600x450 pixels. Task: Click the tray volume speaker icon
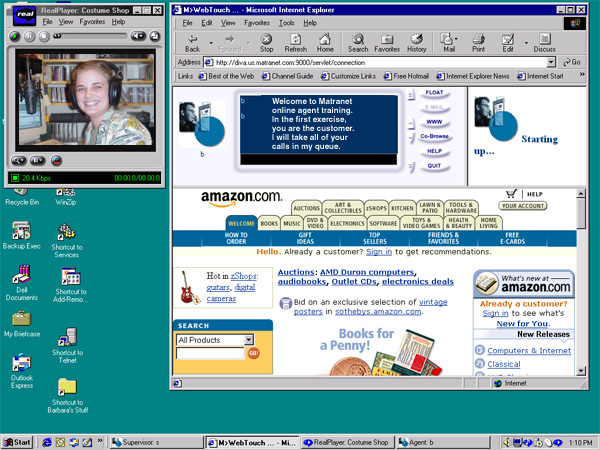506,442
